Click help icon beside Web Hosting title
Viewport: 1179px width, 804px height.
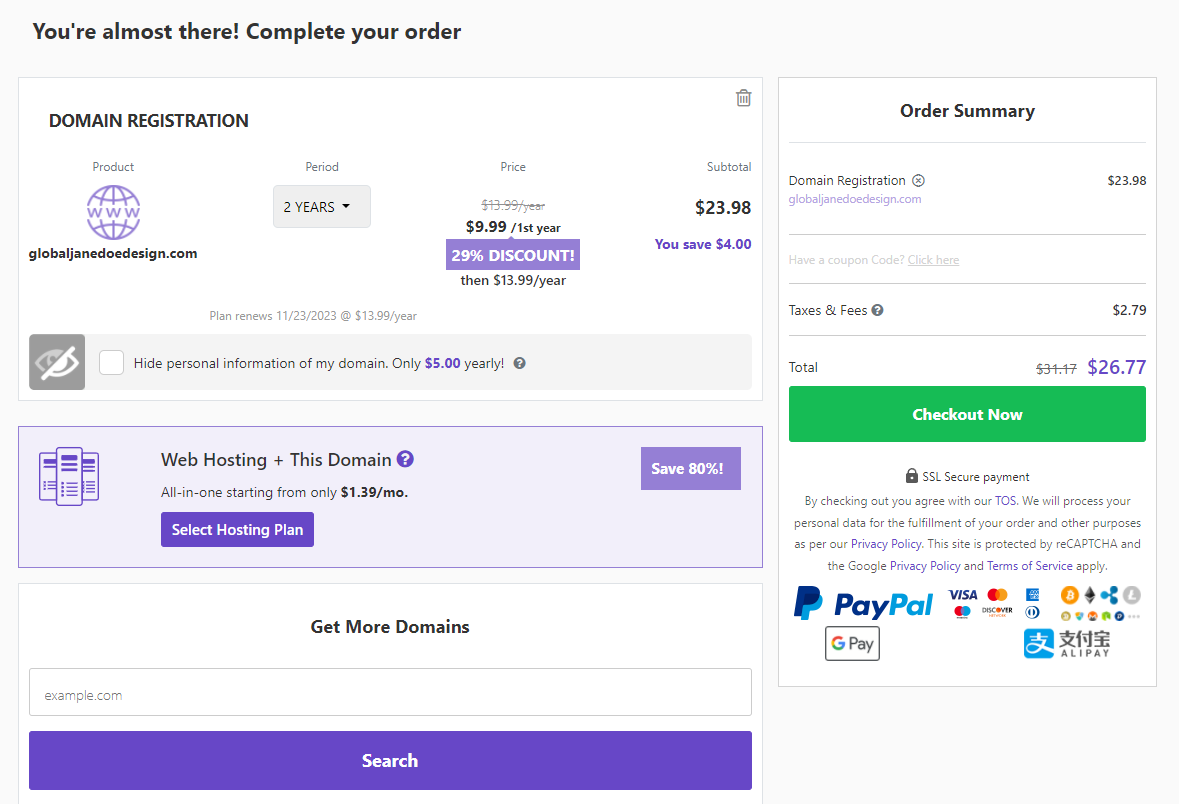click(405, 459)
